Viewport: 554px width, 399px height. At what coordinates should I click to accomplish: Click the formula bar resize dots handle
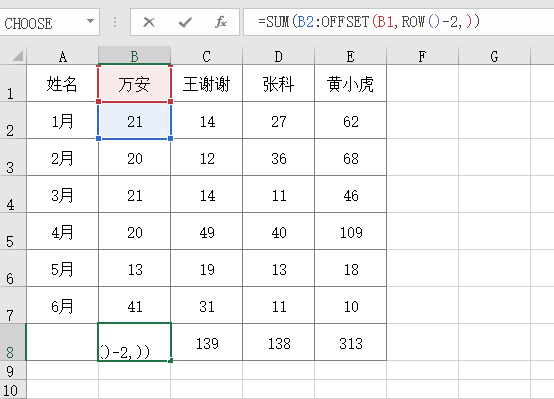[x=115, y=22]
